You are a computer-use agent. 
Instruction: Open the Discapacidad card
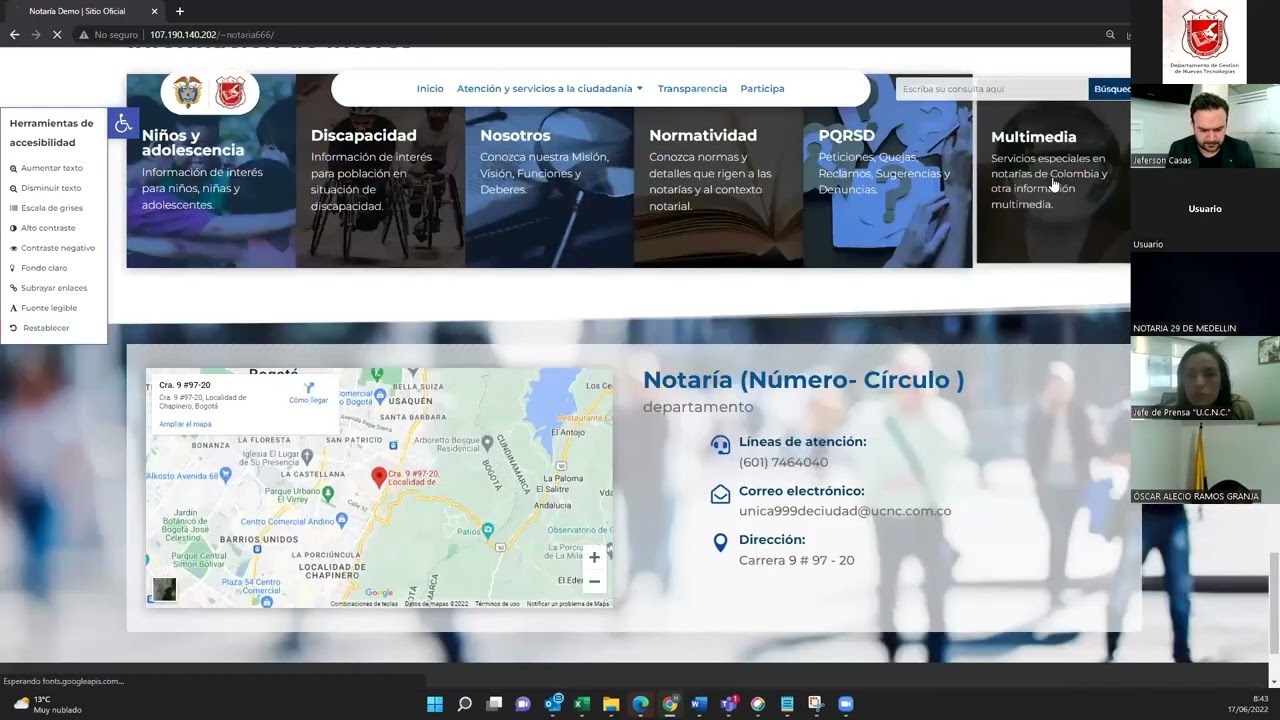point(380,170)
